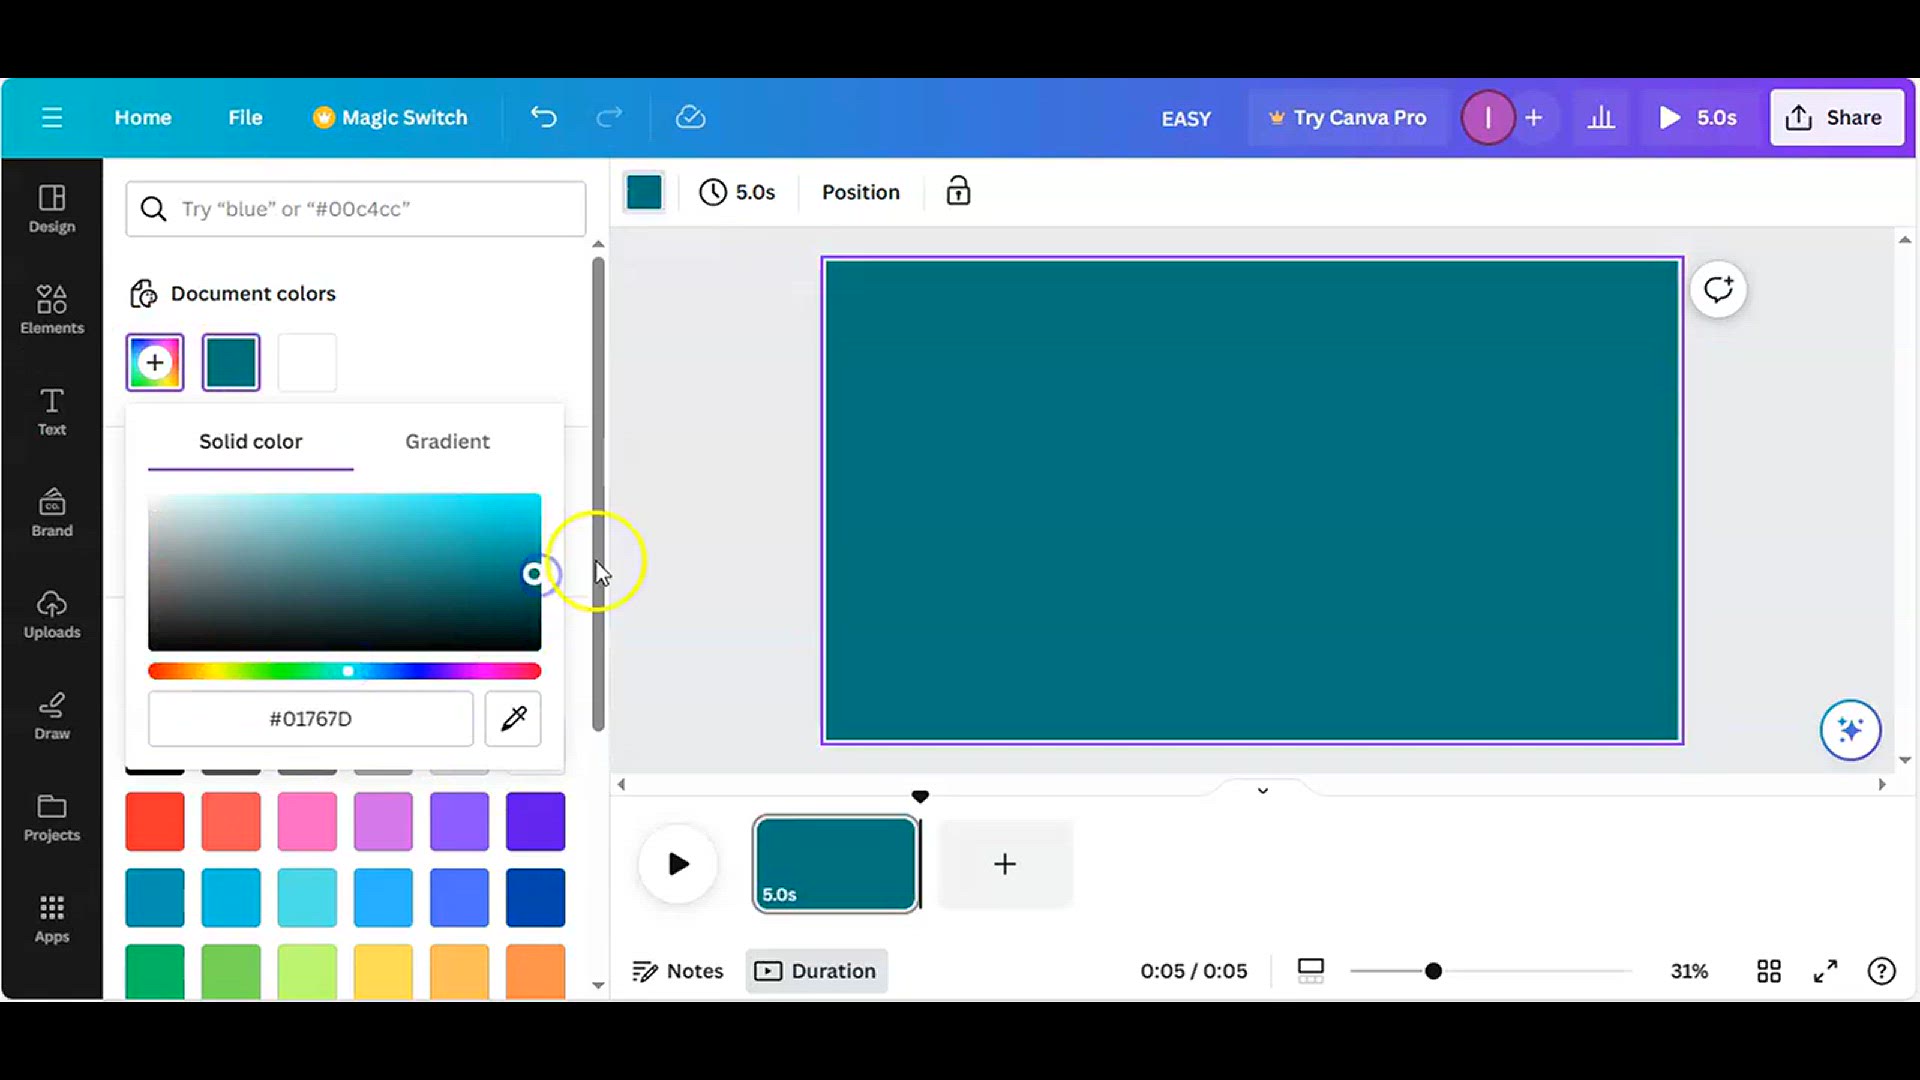Open the Text sidebar panel

tap(52, 412)
